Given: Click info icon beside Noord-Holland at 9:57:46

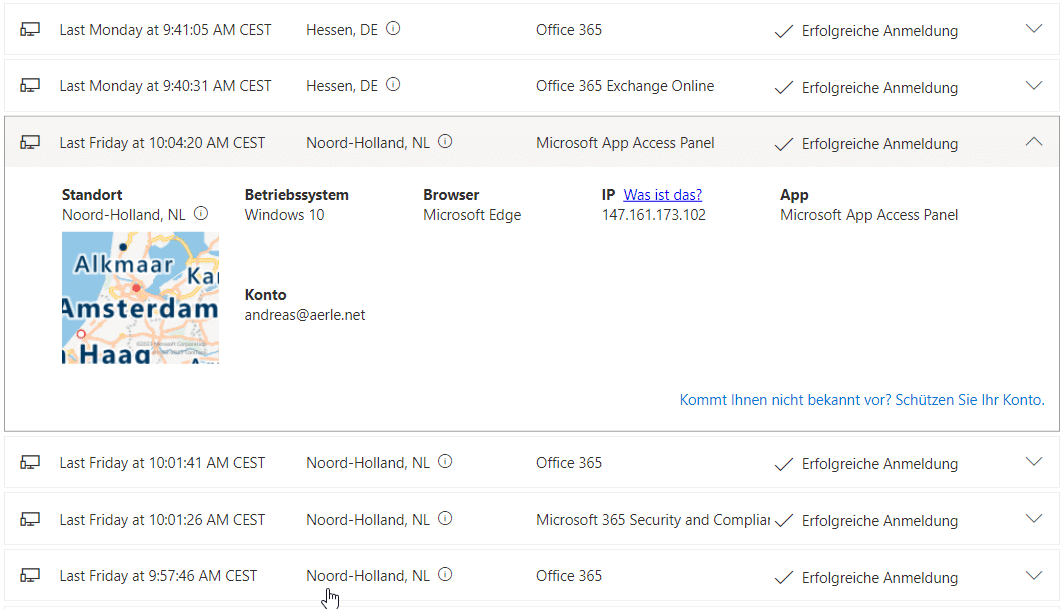Looking at the screenshot, I should coord(445,575).
